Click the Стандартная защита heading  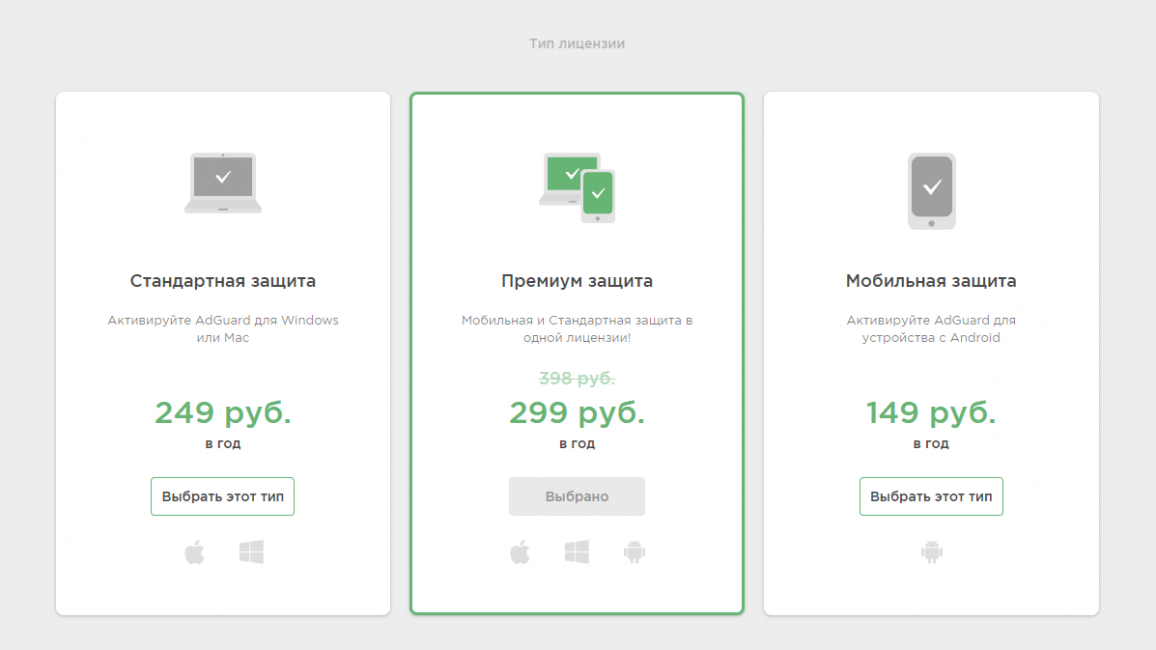tap(223, 281)
